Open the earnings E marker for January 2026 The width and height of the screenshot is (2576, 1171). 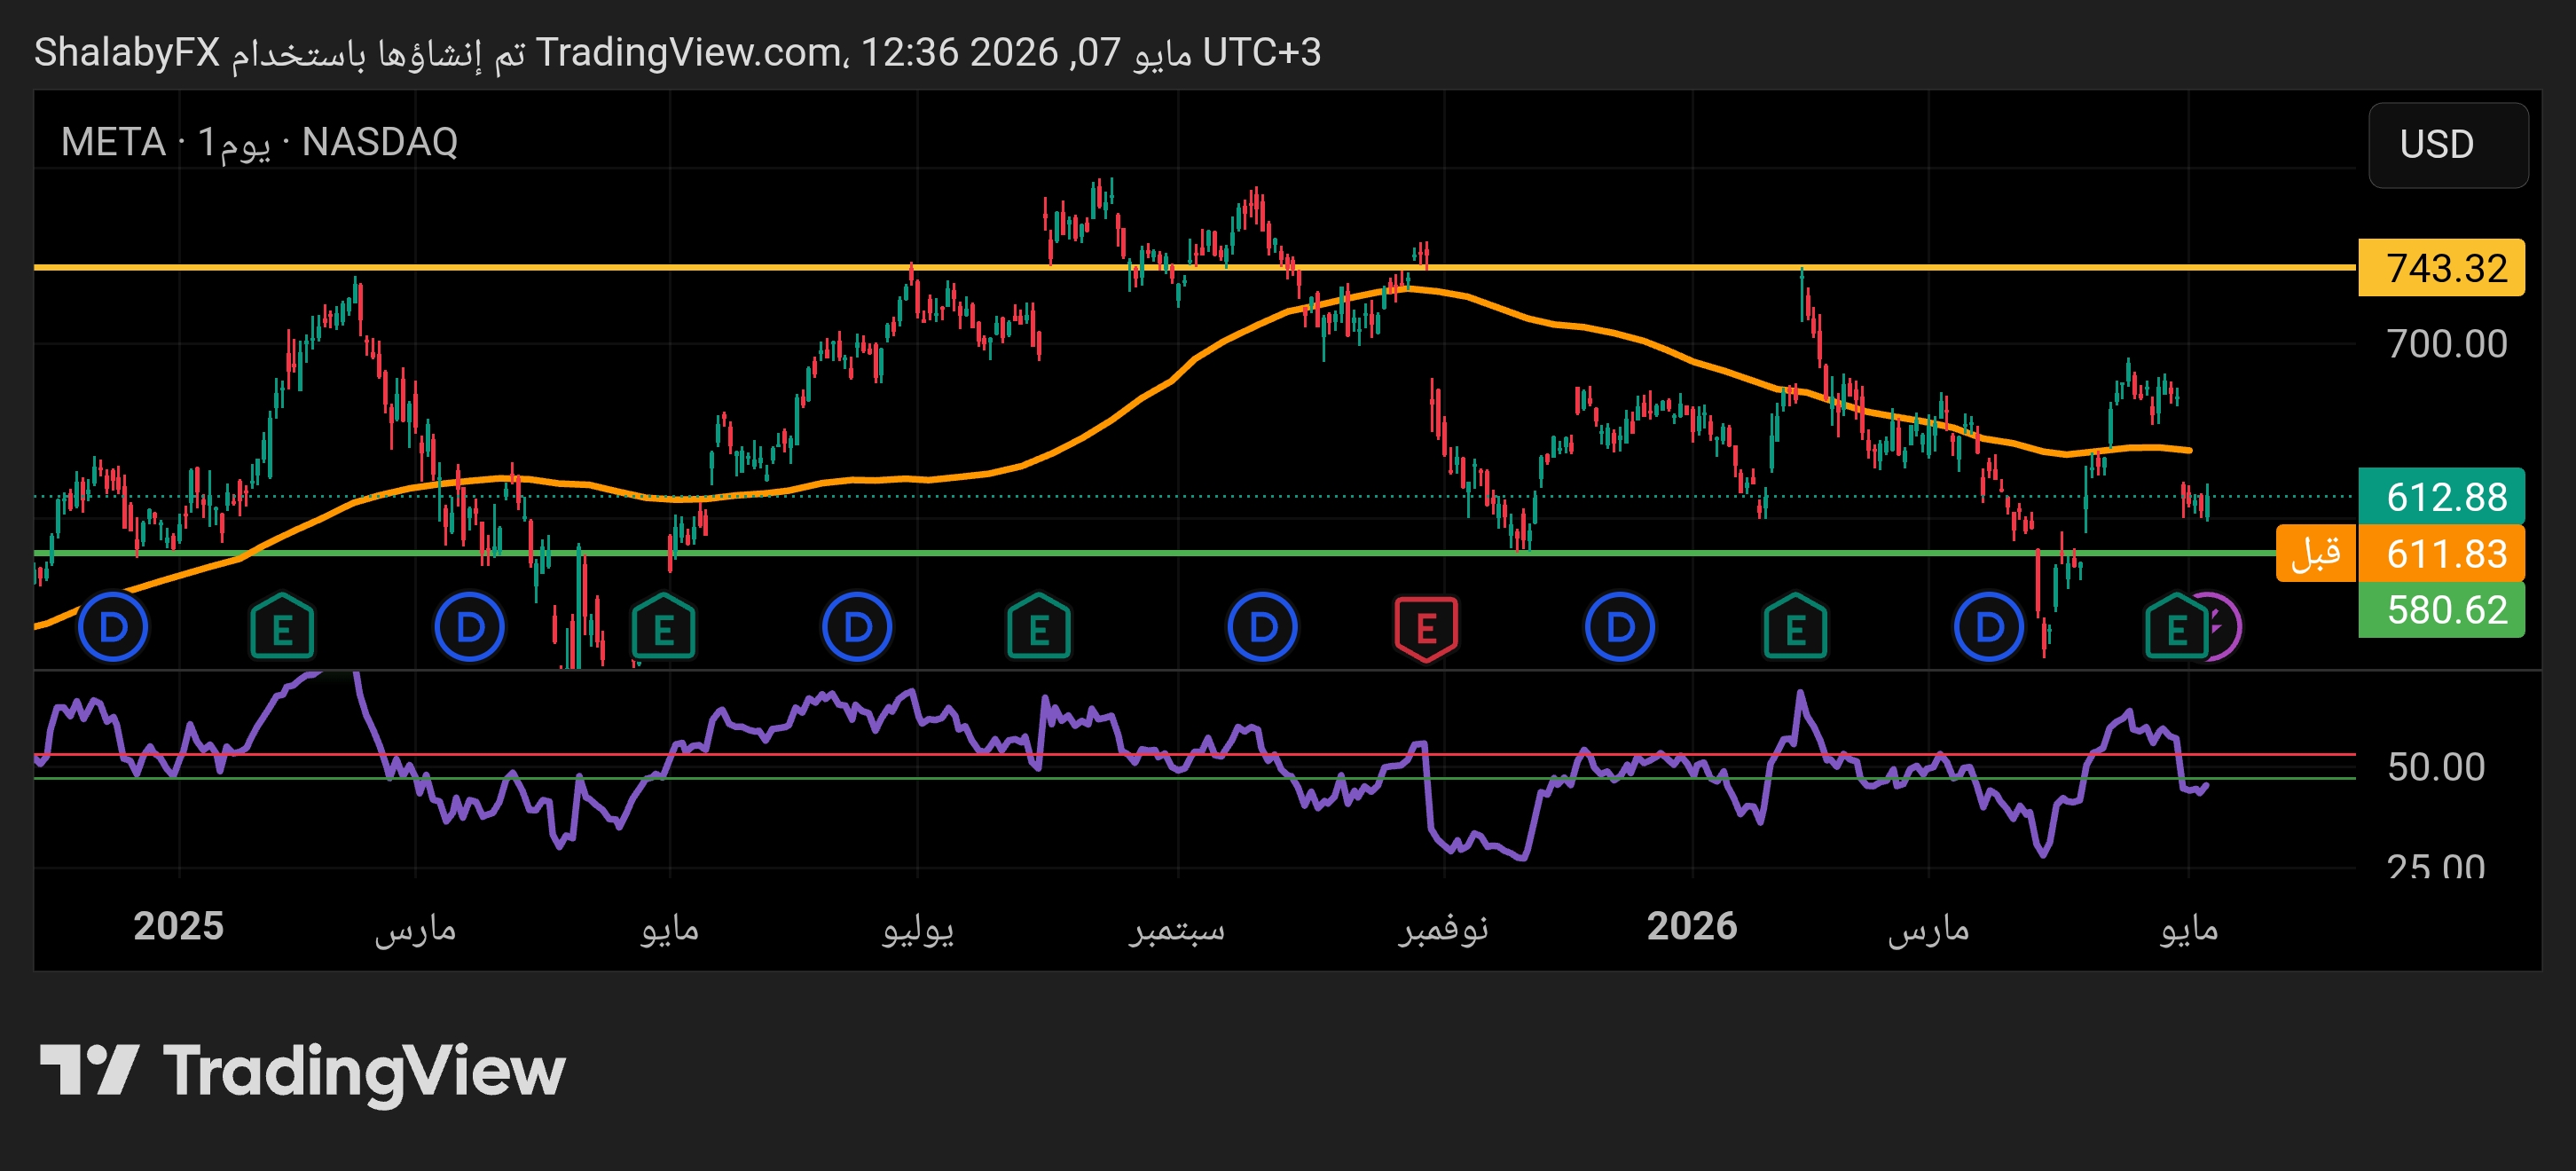pyautogui.click(x=1795, y=628)
